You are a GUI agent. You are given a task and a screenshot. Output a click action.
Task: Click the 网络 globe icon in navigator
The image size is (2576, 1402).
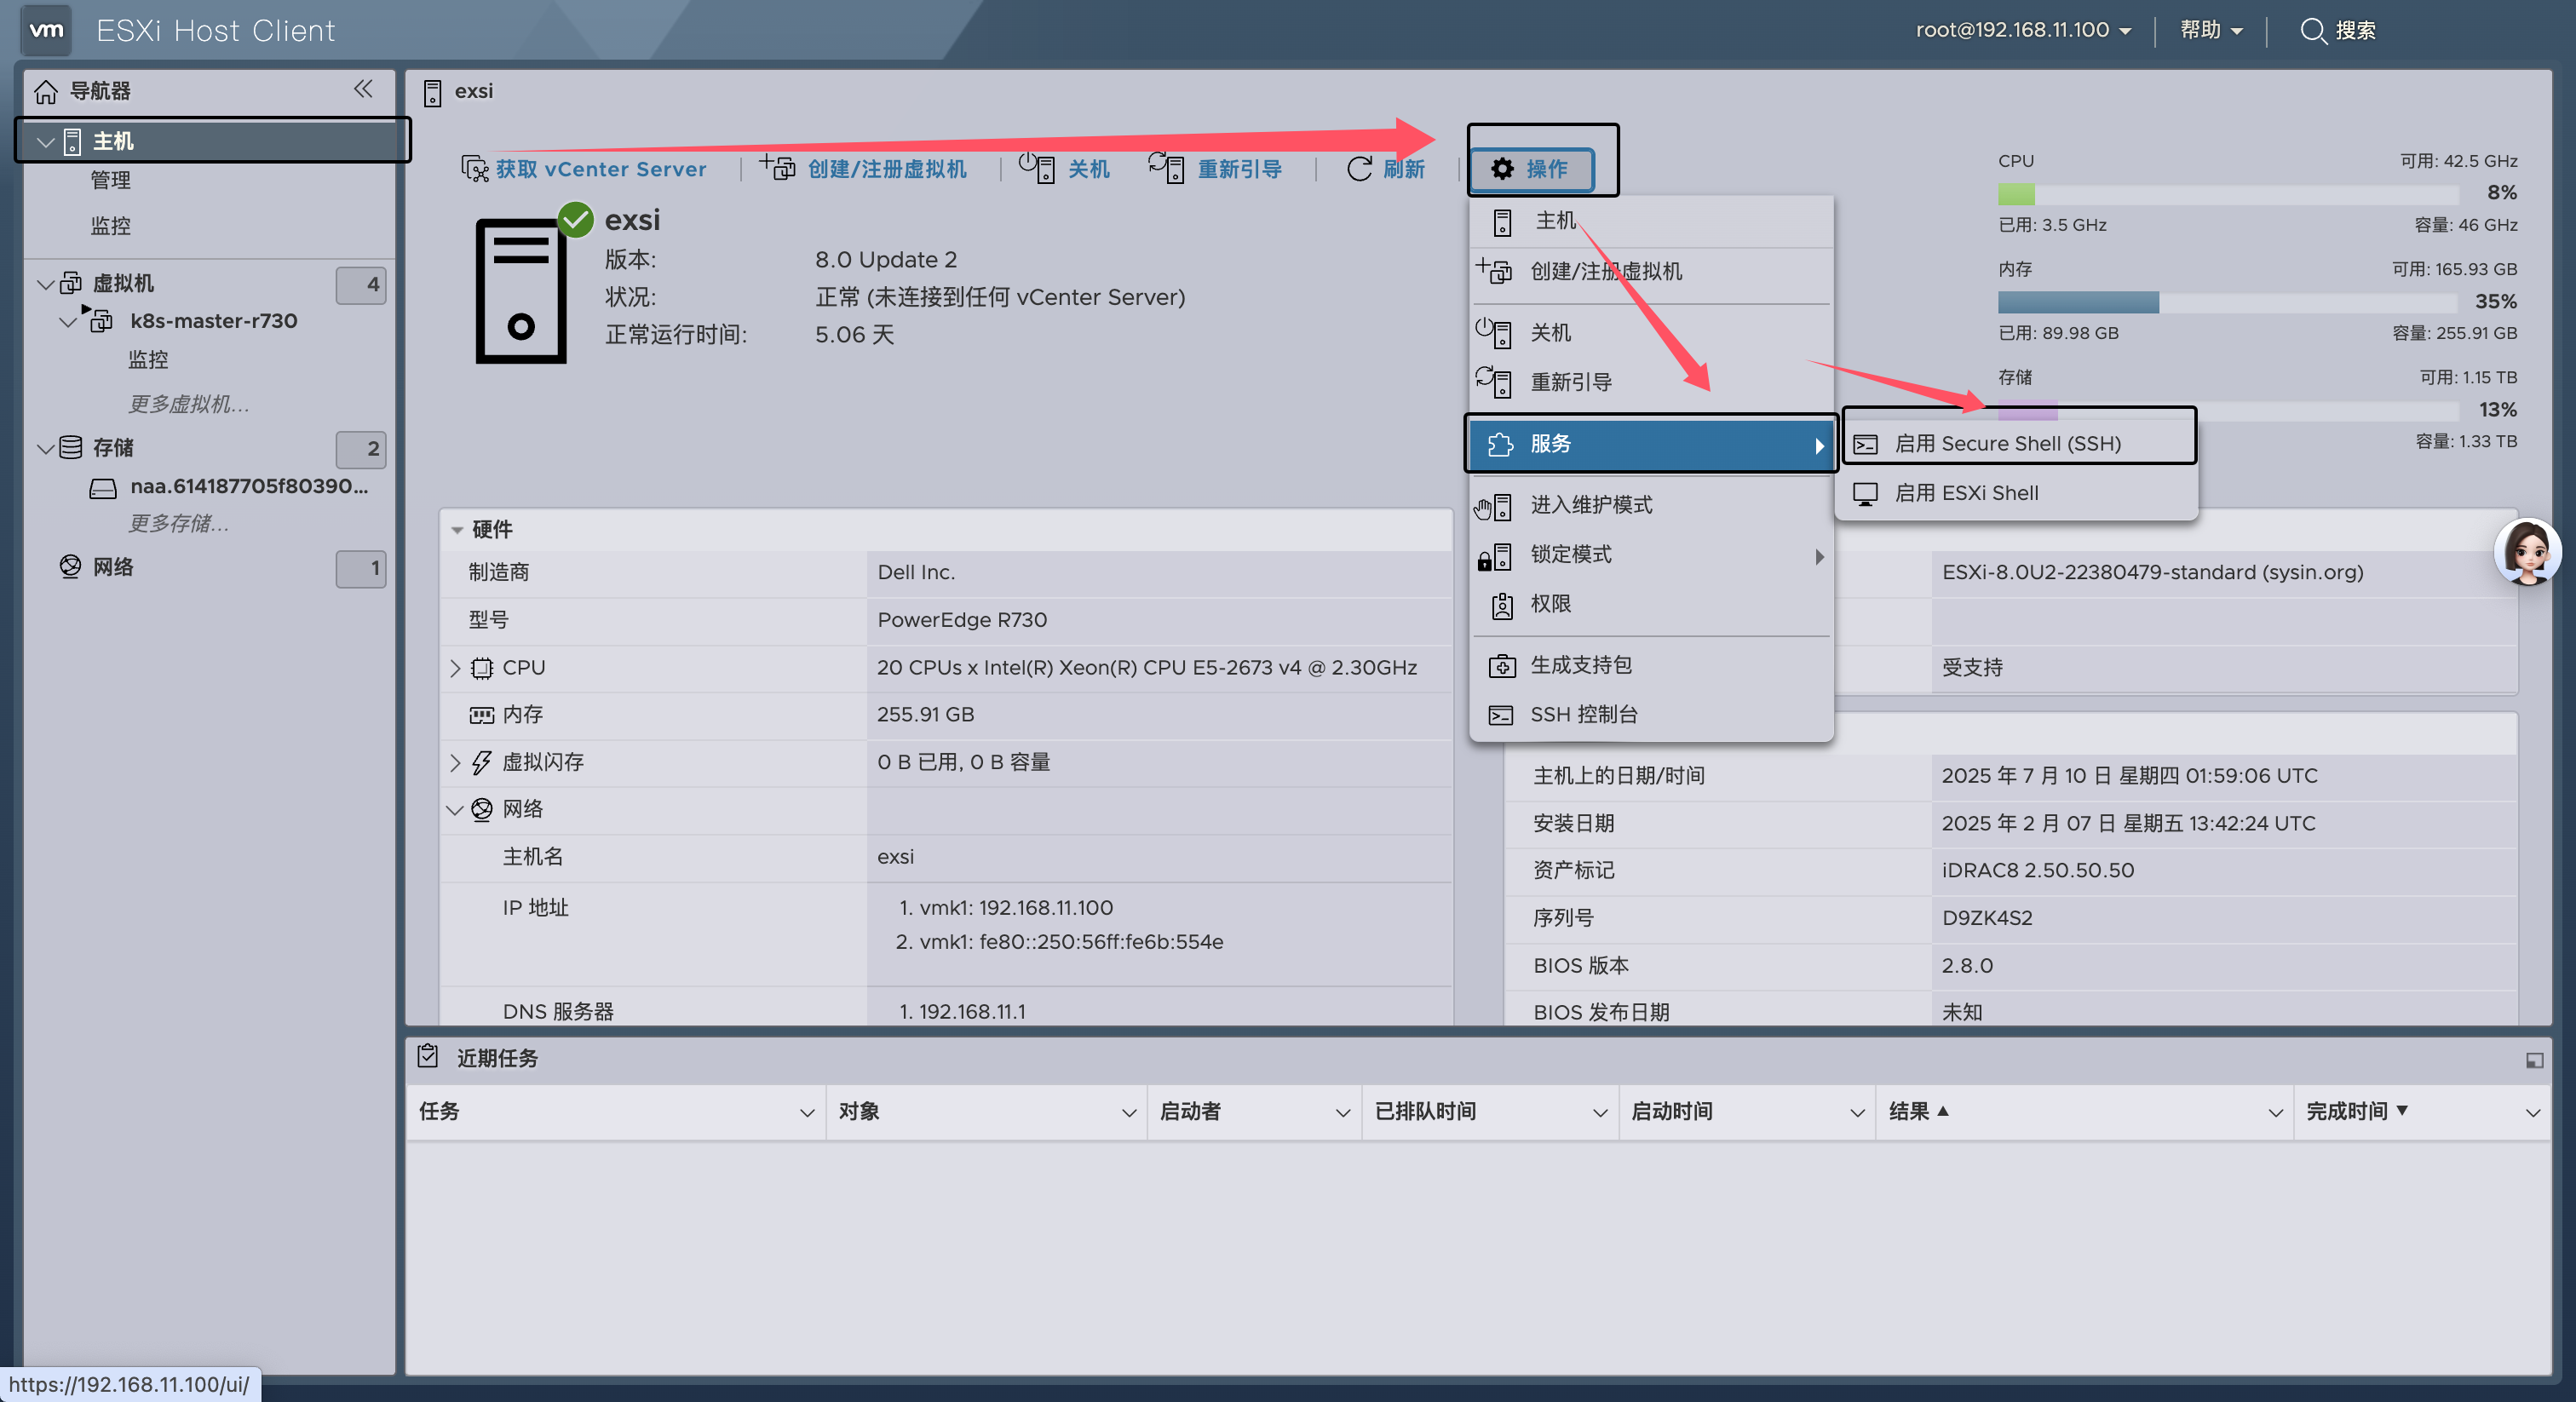pyautogui.click(x=71, y=566)
